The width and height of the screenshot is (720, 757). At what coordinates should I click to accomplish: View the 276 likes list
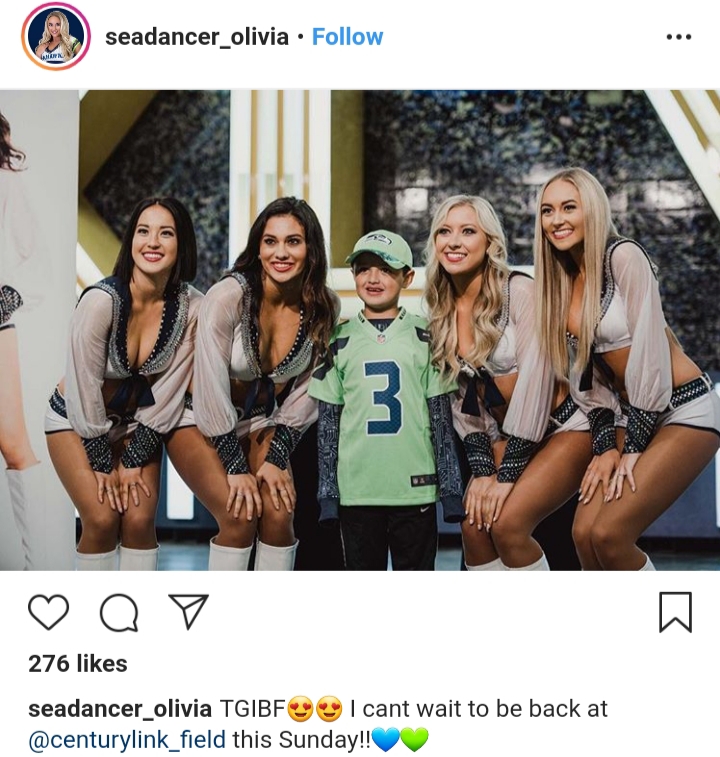pos(78,664)
